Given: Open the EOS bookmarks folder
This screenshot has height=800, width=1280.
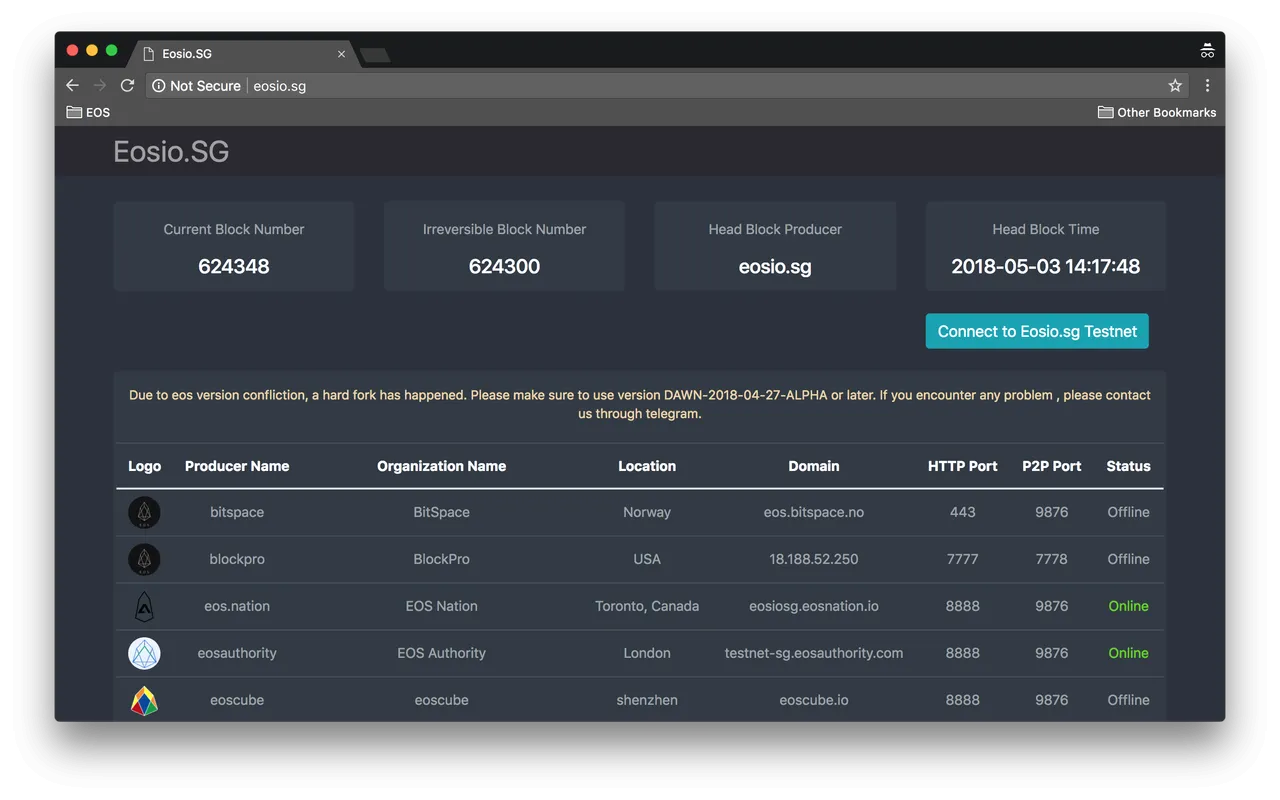Looking at the screenshot, I should (x=88, y=112).
